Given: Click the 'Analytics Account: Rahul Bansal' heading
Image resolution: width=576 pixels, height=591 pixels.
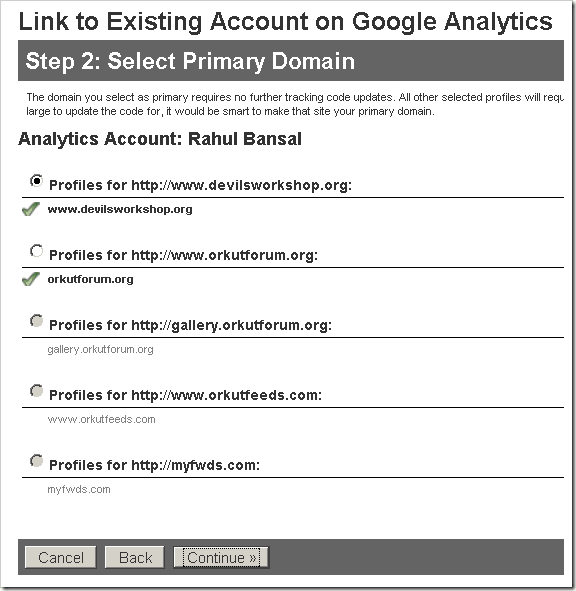Looking at the screenshot, I should [x=160, y=139].
